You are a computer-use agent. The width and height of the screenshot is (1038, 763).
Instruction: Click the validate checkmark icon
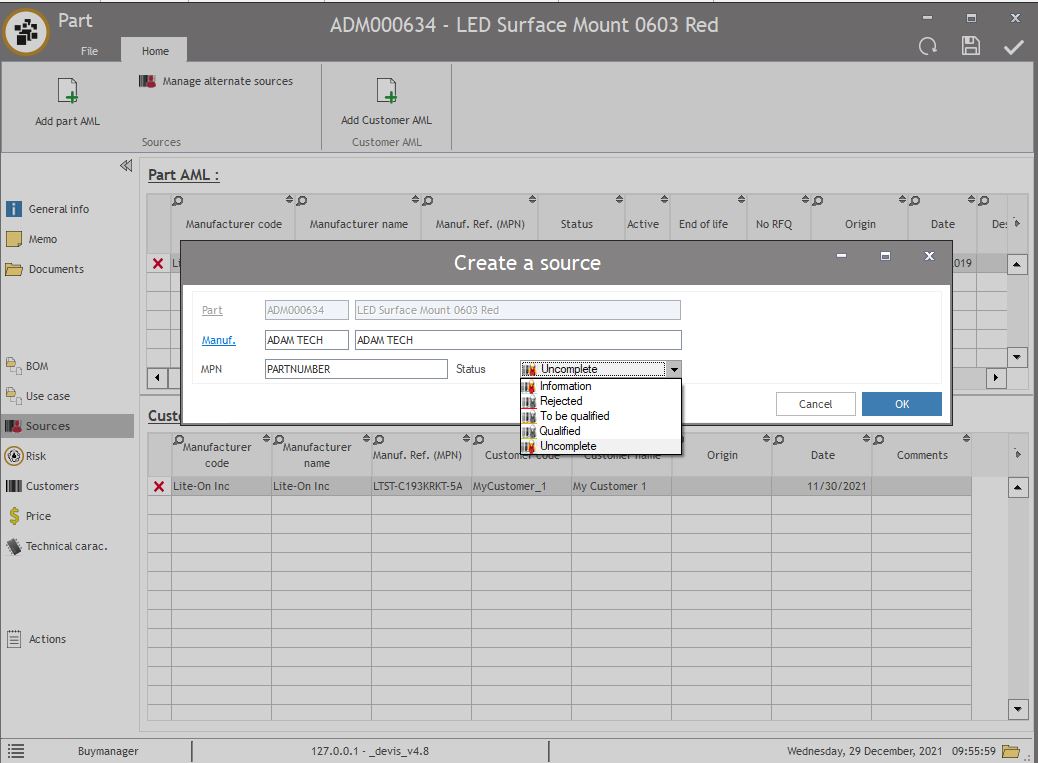coord(1013,47)
